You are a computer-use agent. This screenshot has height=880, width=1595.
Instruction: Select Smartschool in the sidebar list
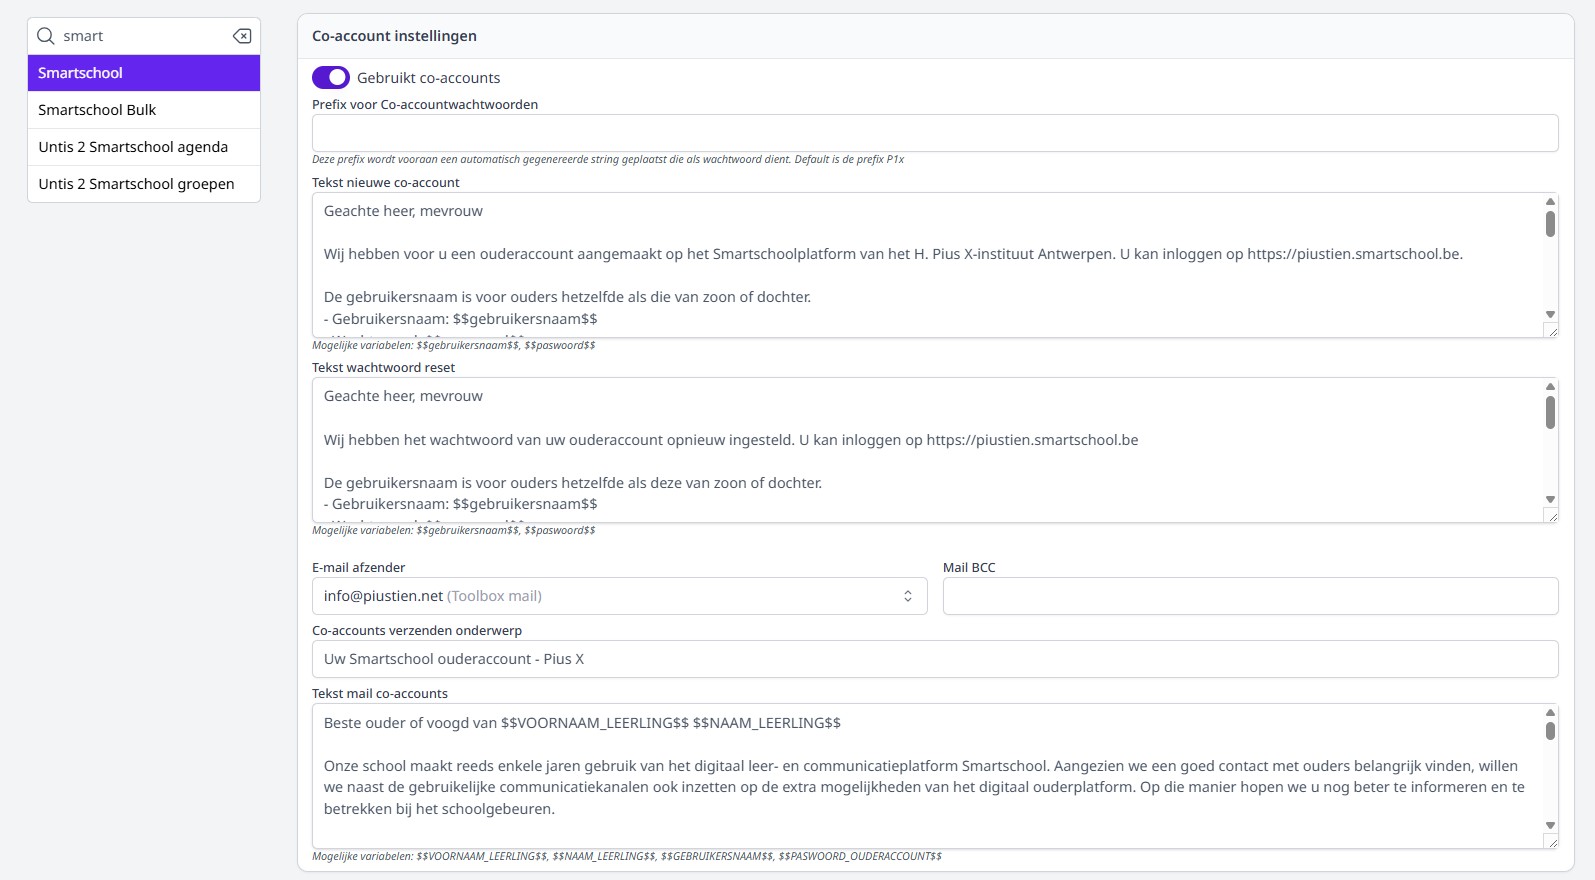(144, 73)
